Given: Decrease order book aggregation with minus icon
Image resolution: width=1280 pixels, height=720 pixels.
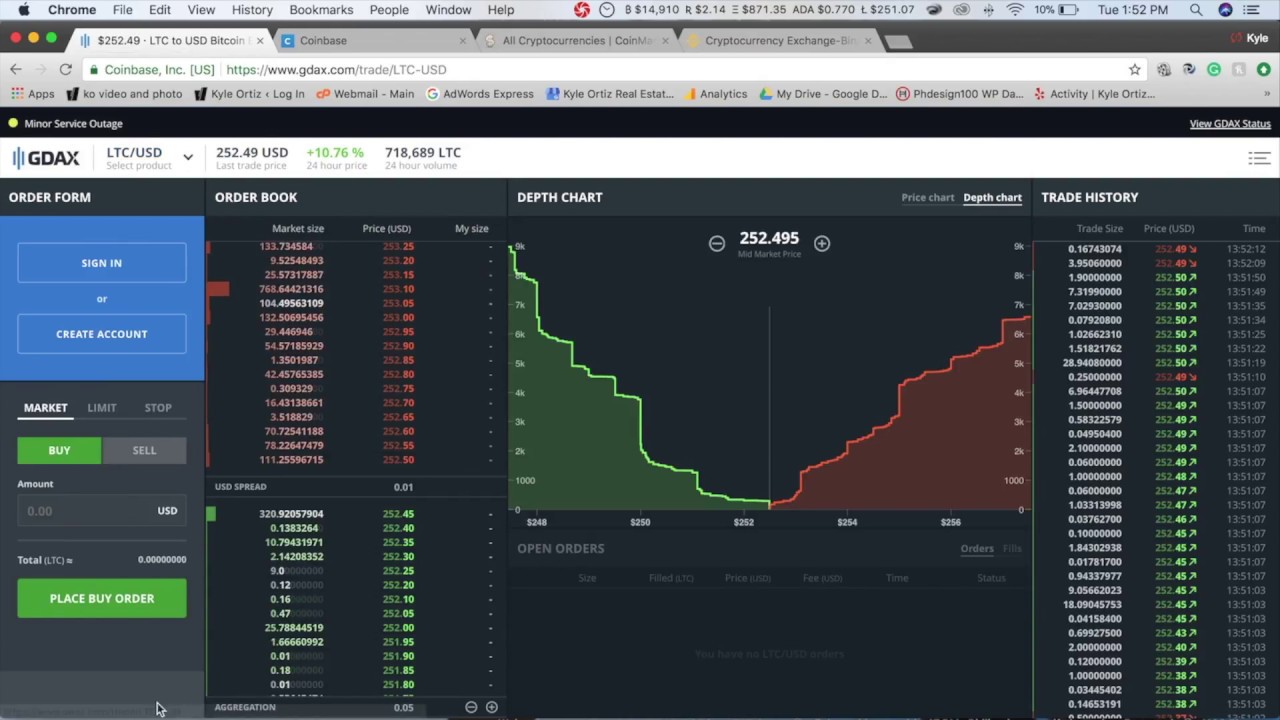Looking at the screenshot, I should click(471, 707).
